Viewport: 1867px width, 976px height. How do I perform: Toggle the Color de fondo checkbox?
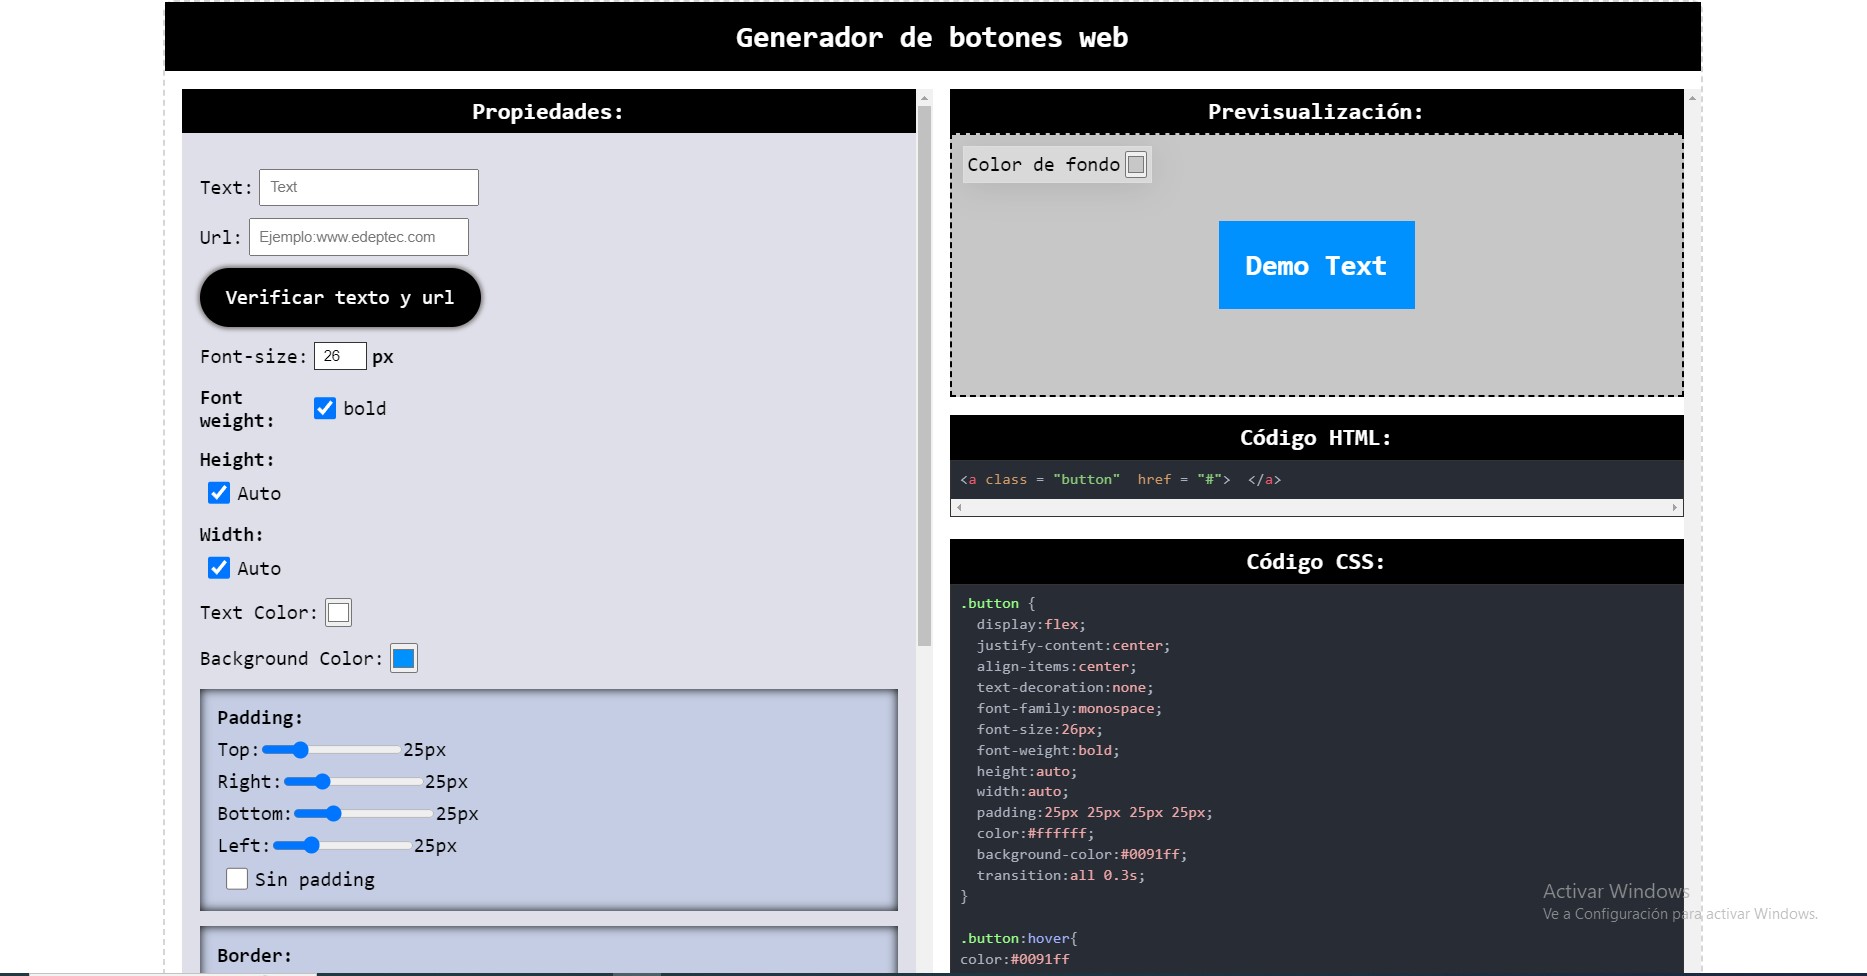coord(1135,164)
